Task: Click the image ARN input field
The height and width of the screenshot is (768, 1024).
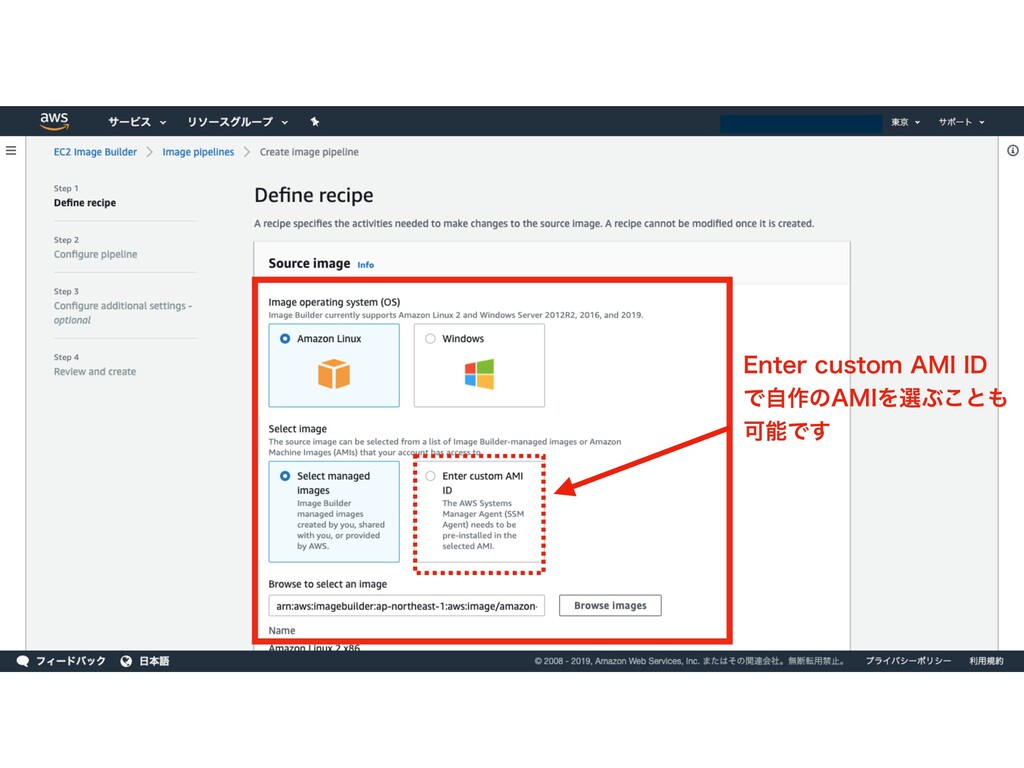Action: click(x=406, y=605)
